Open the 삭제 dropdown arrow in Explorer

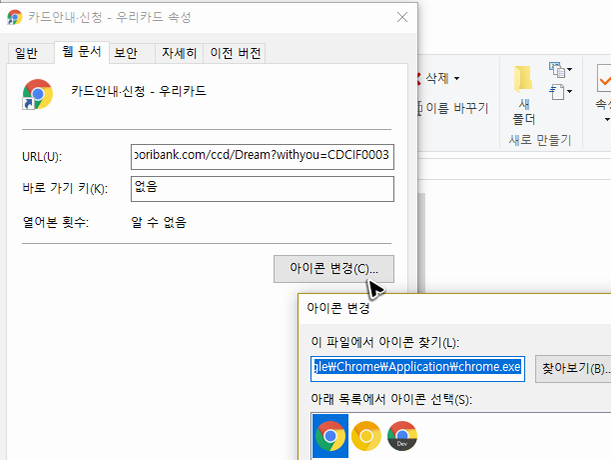457,79
